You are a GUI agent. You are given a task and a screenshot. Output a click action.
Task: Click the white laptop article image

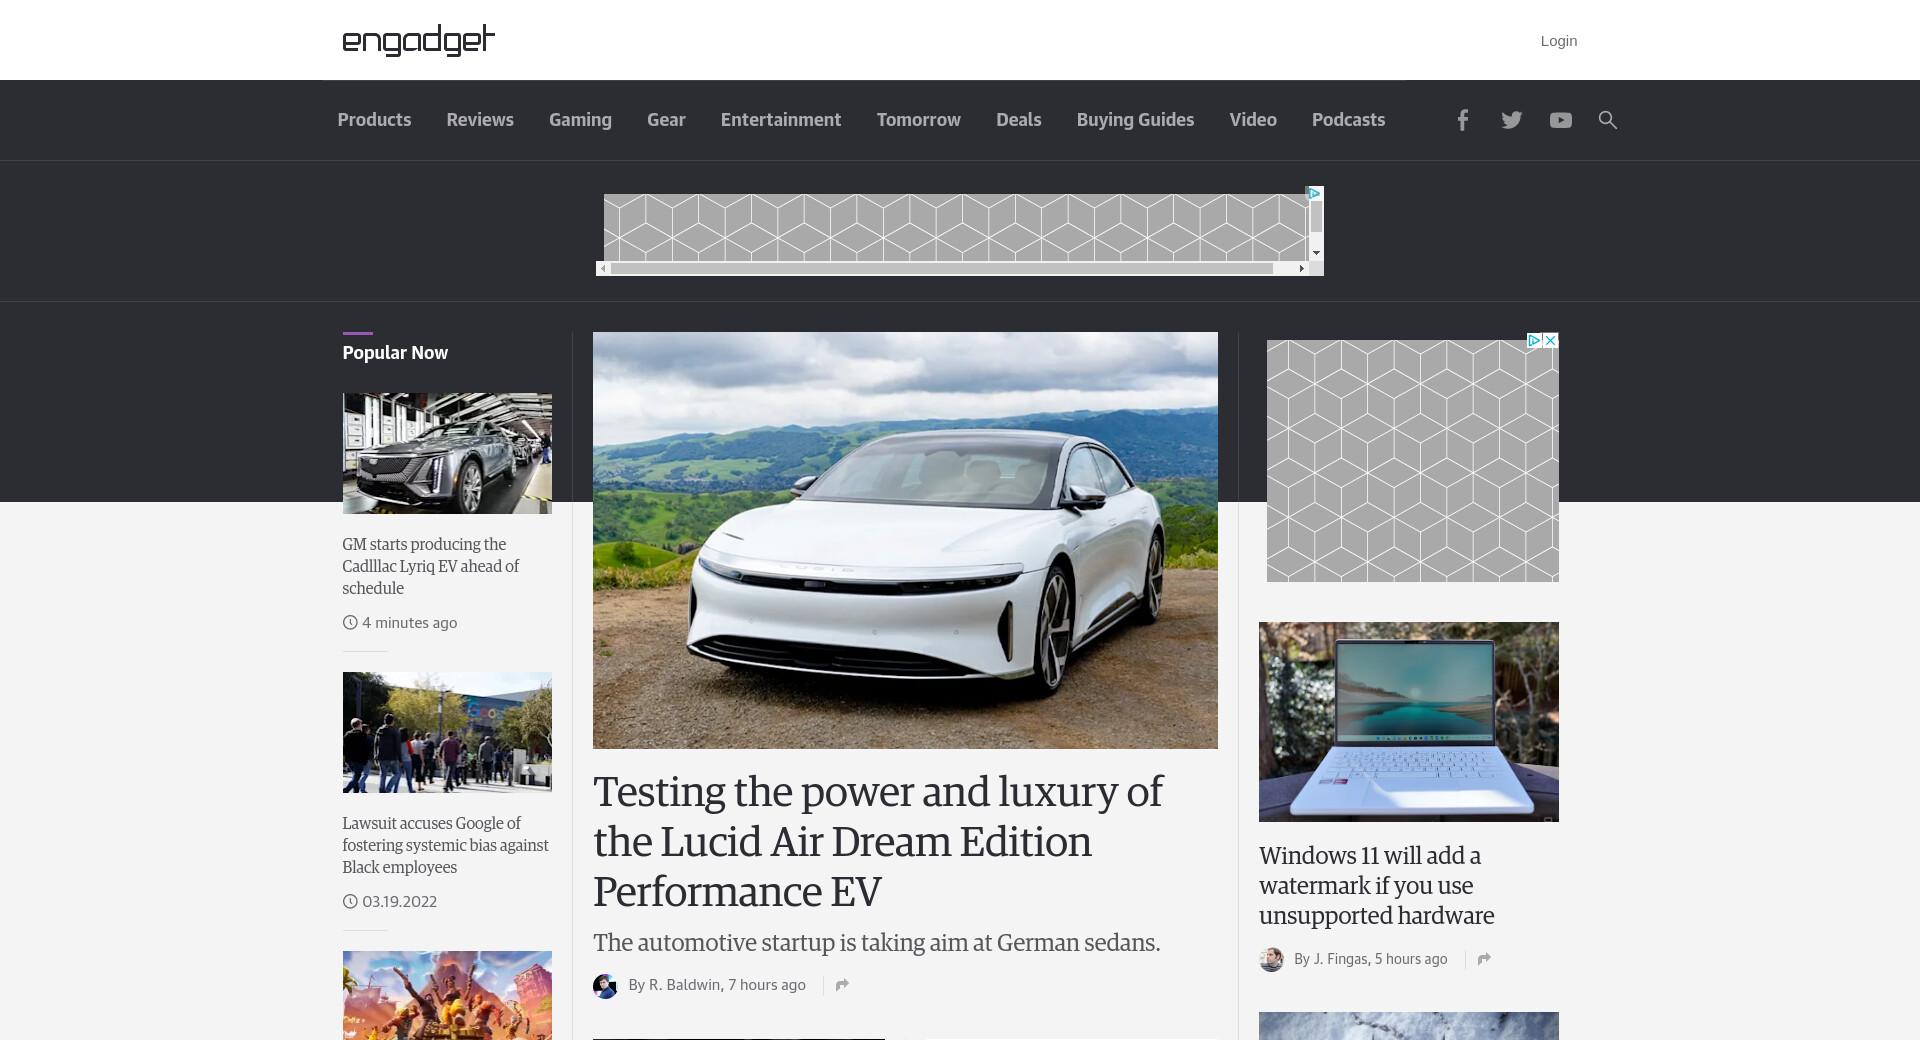pos(1408,721)
